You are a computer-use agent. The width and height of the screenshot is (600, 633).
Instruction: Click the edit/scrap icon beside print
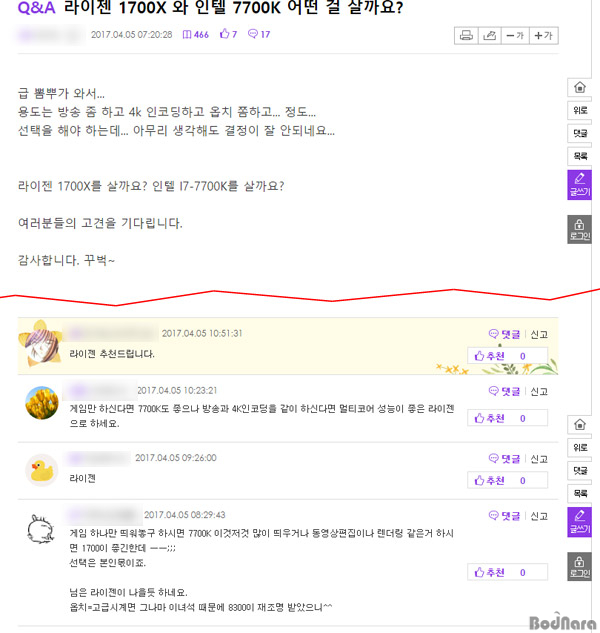(489, 36)
